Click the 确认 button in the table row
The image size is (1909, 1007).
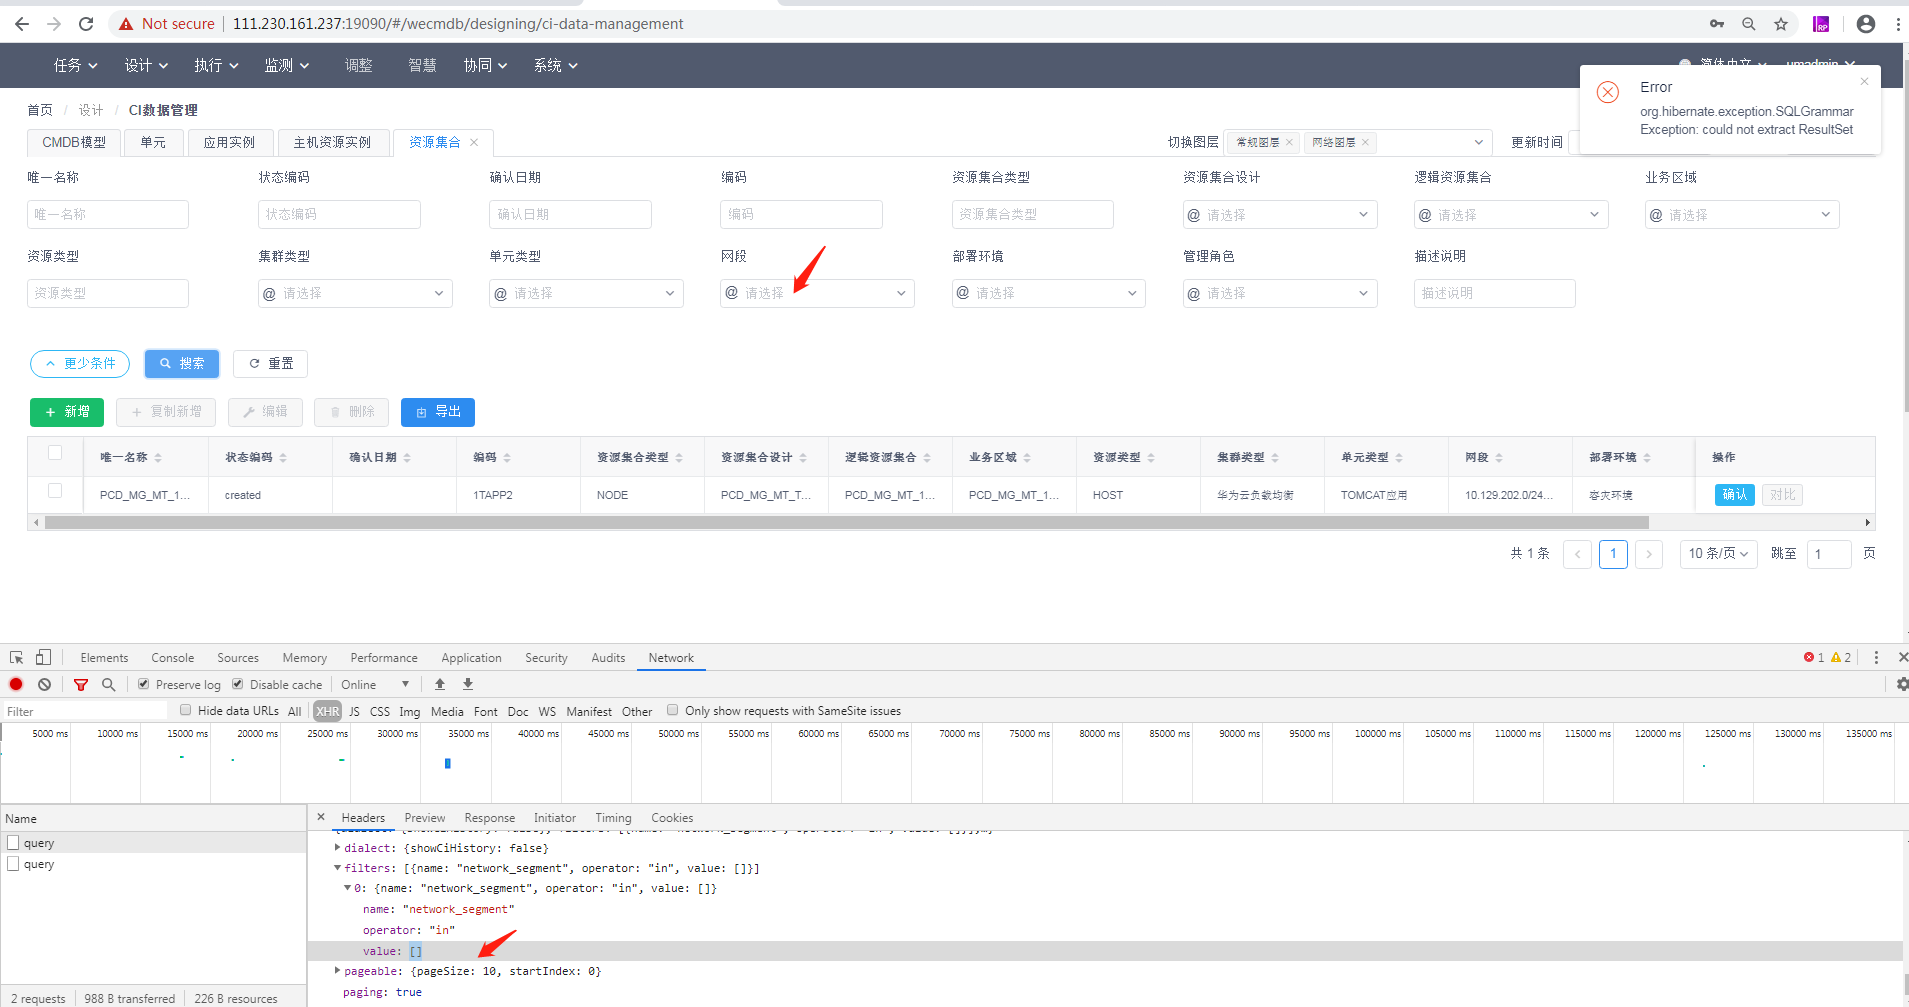(1734, 494)
